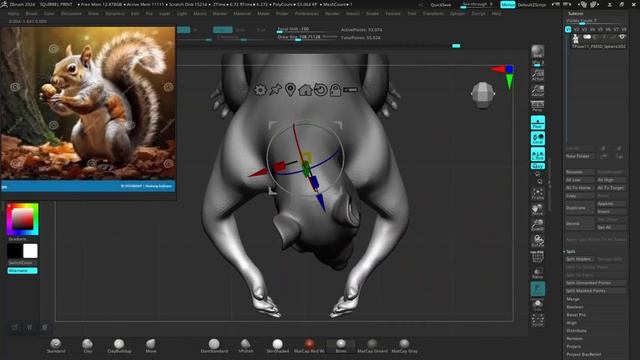Image resolution: width=640 pixels, height=360 pixels.
Task: Click the gizmo home reset-position icon
Action: [305, 89]
